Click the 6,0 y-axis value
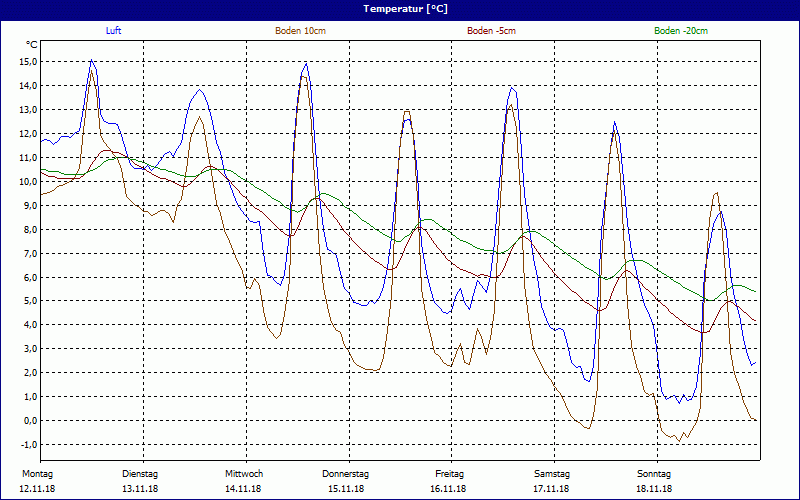 pos(30,278)
